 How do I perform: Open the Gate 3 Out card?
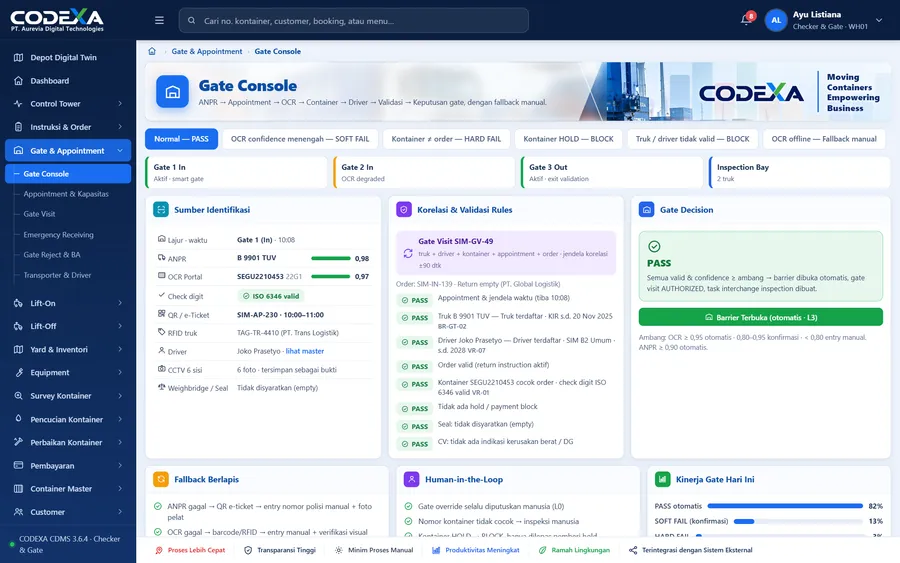611,172
